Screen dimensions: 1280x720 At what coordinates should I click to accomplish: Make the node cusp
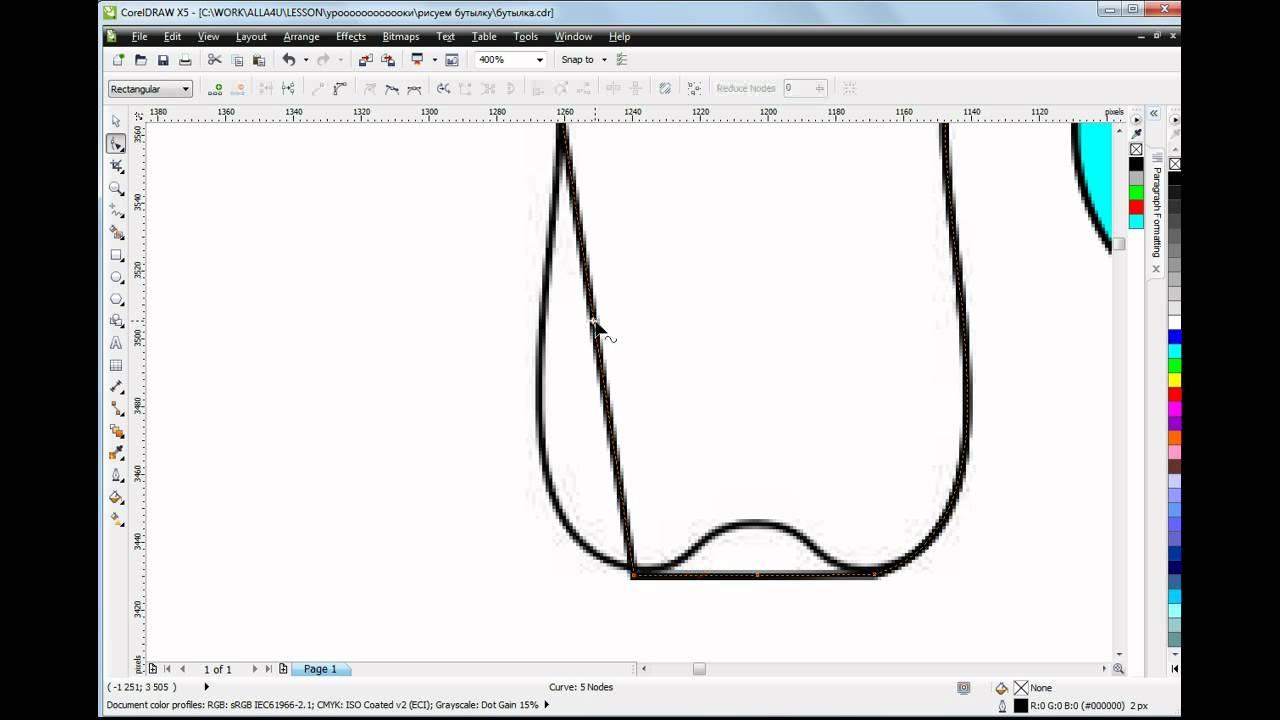click(369, 89)
